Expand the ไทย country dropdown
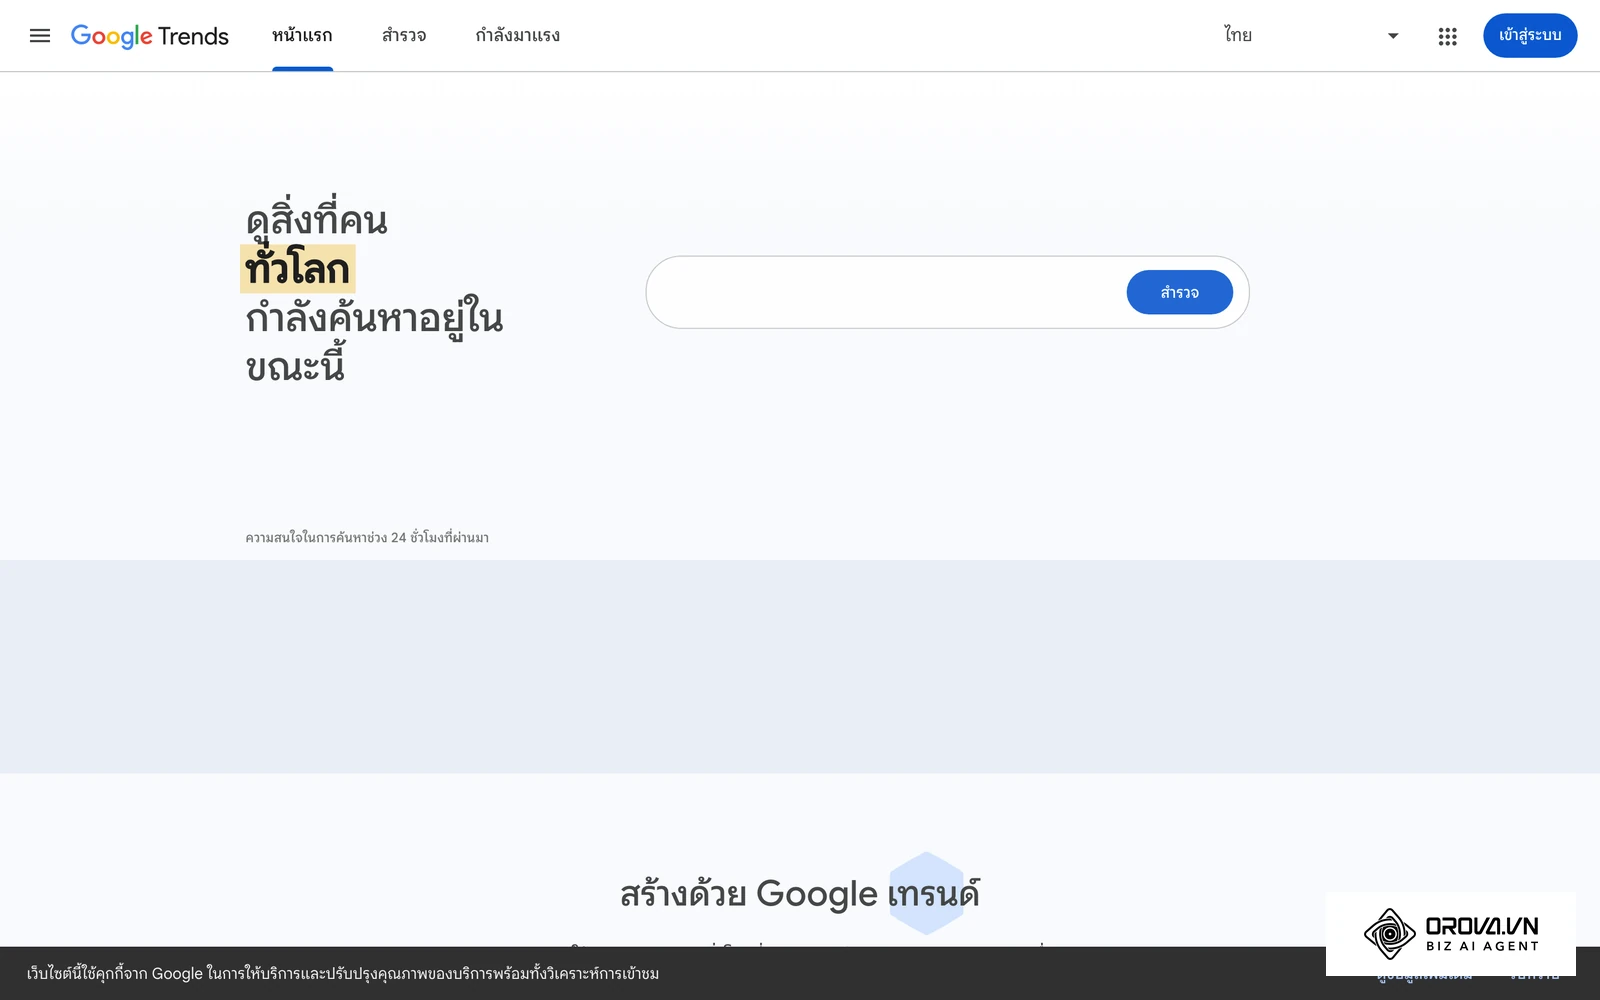The width and height of the screenshot is (1600, 1000). [x=1310, y=36]
